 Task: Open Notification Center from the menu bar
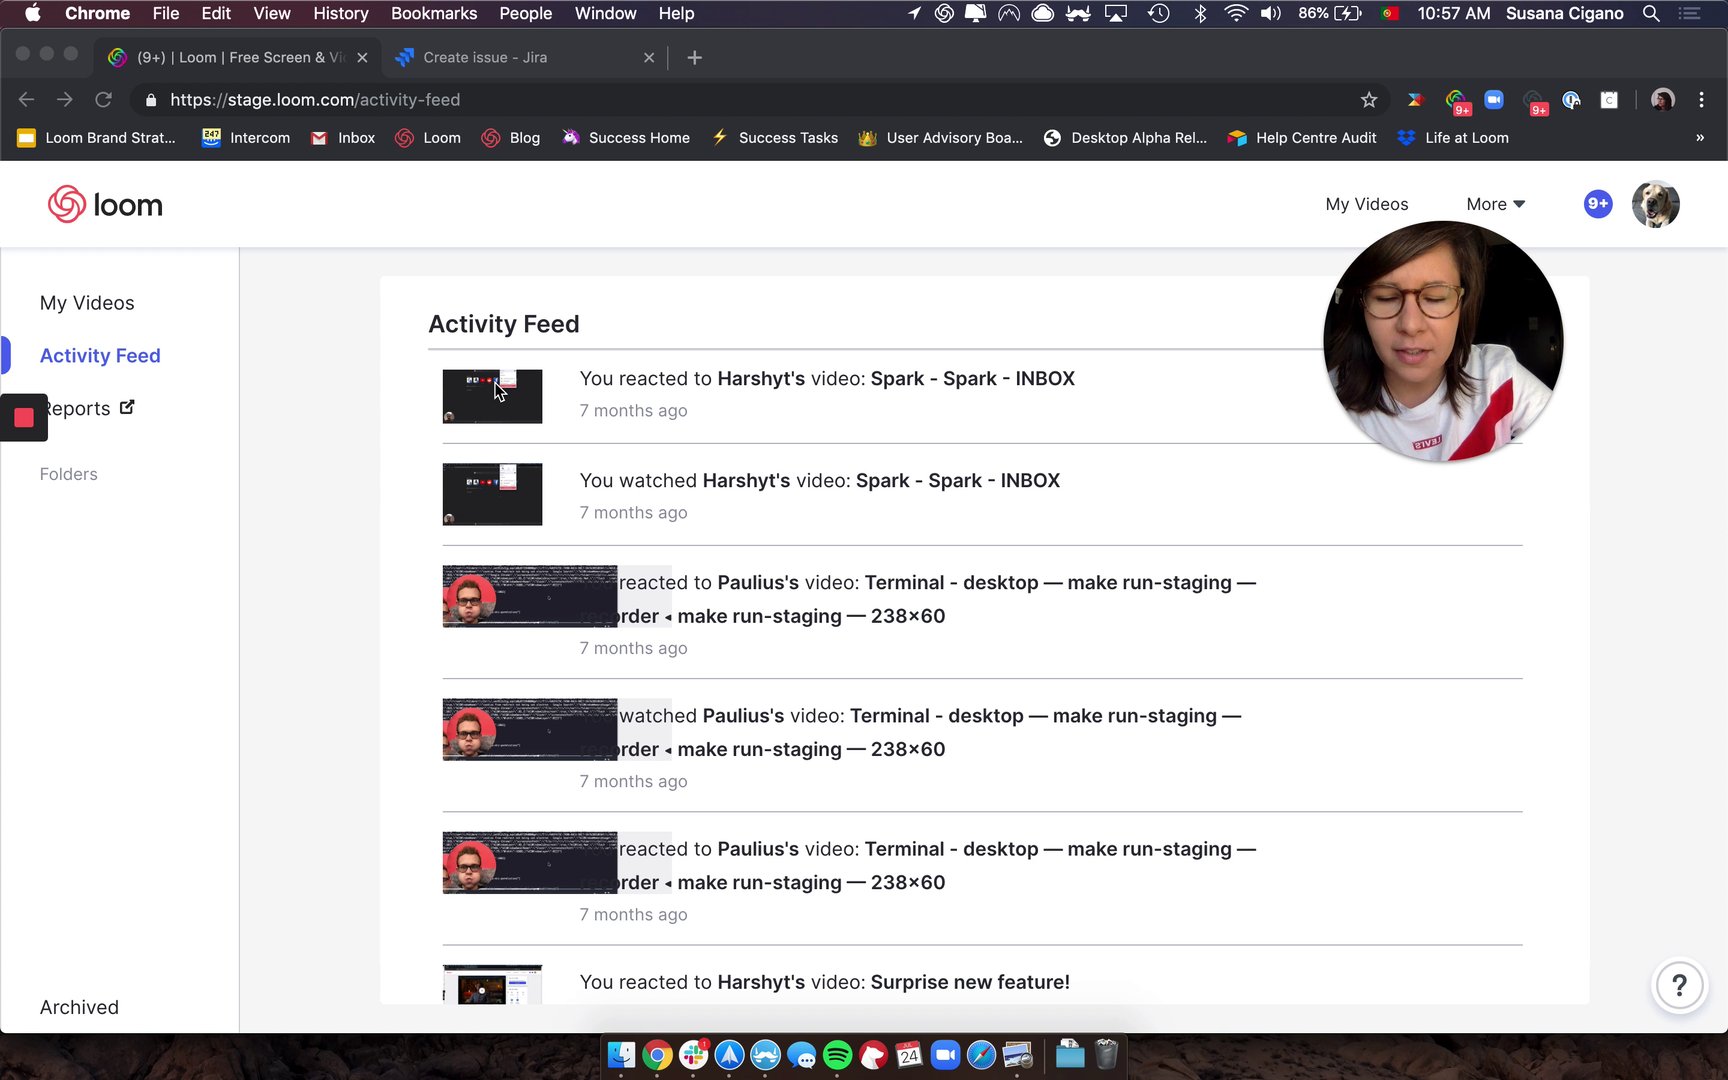click(1690, 13)
